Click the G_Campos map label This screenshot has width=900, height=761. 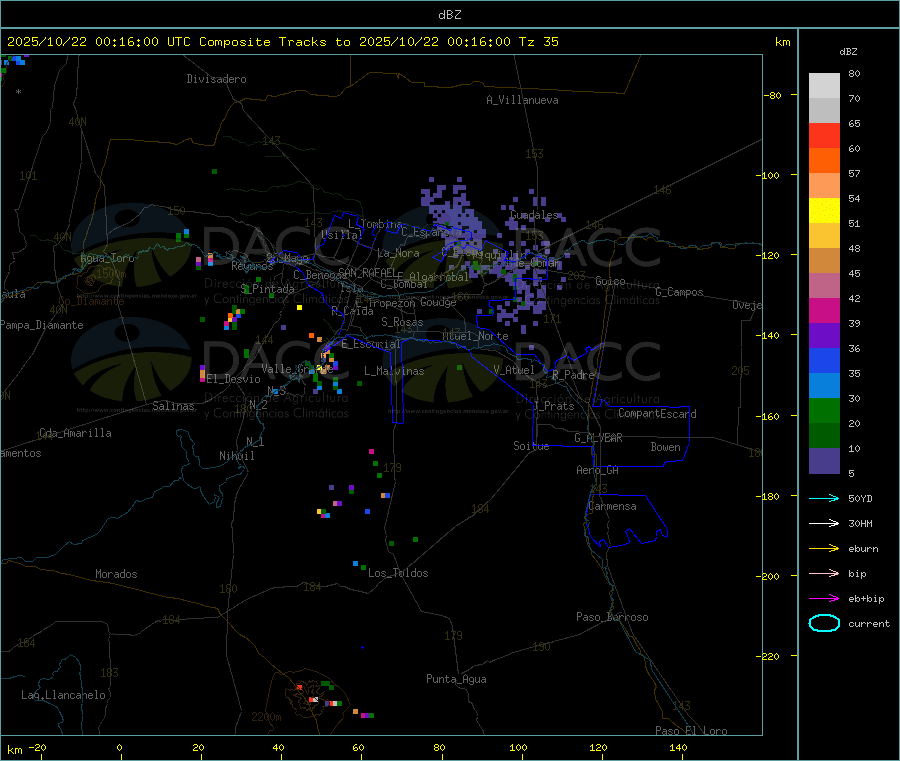point(679,292)
